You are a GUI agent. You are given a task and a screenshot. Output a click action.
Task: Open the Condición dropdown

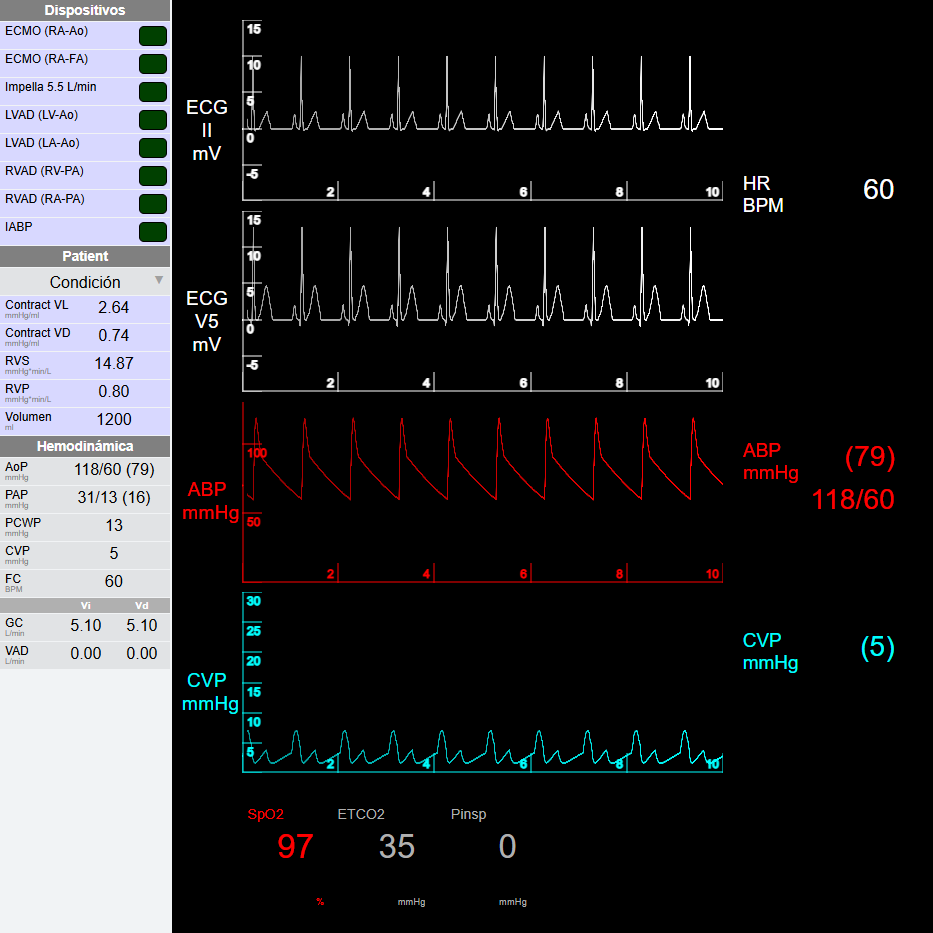(x=85, y=281)
